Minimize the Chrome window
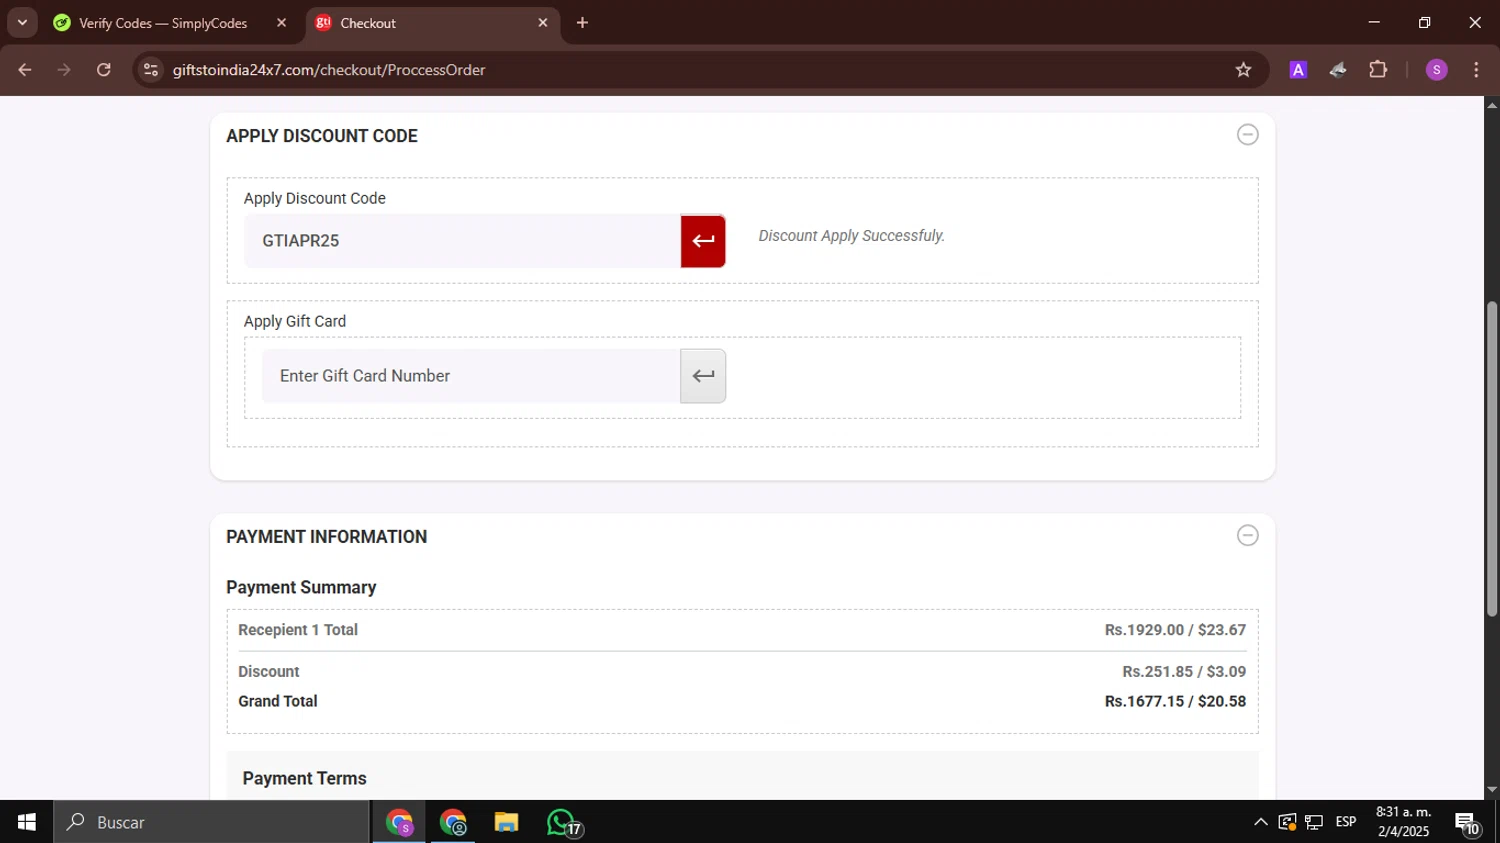This screenshot has width=1500, height=843. pos(1374,22)
